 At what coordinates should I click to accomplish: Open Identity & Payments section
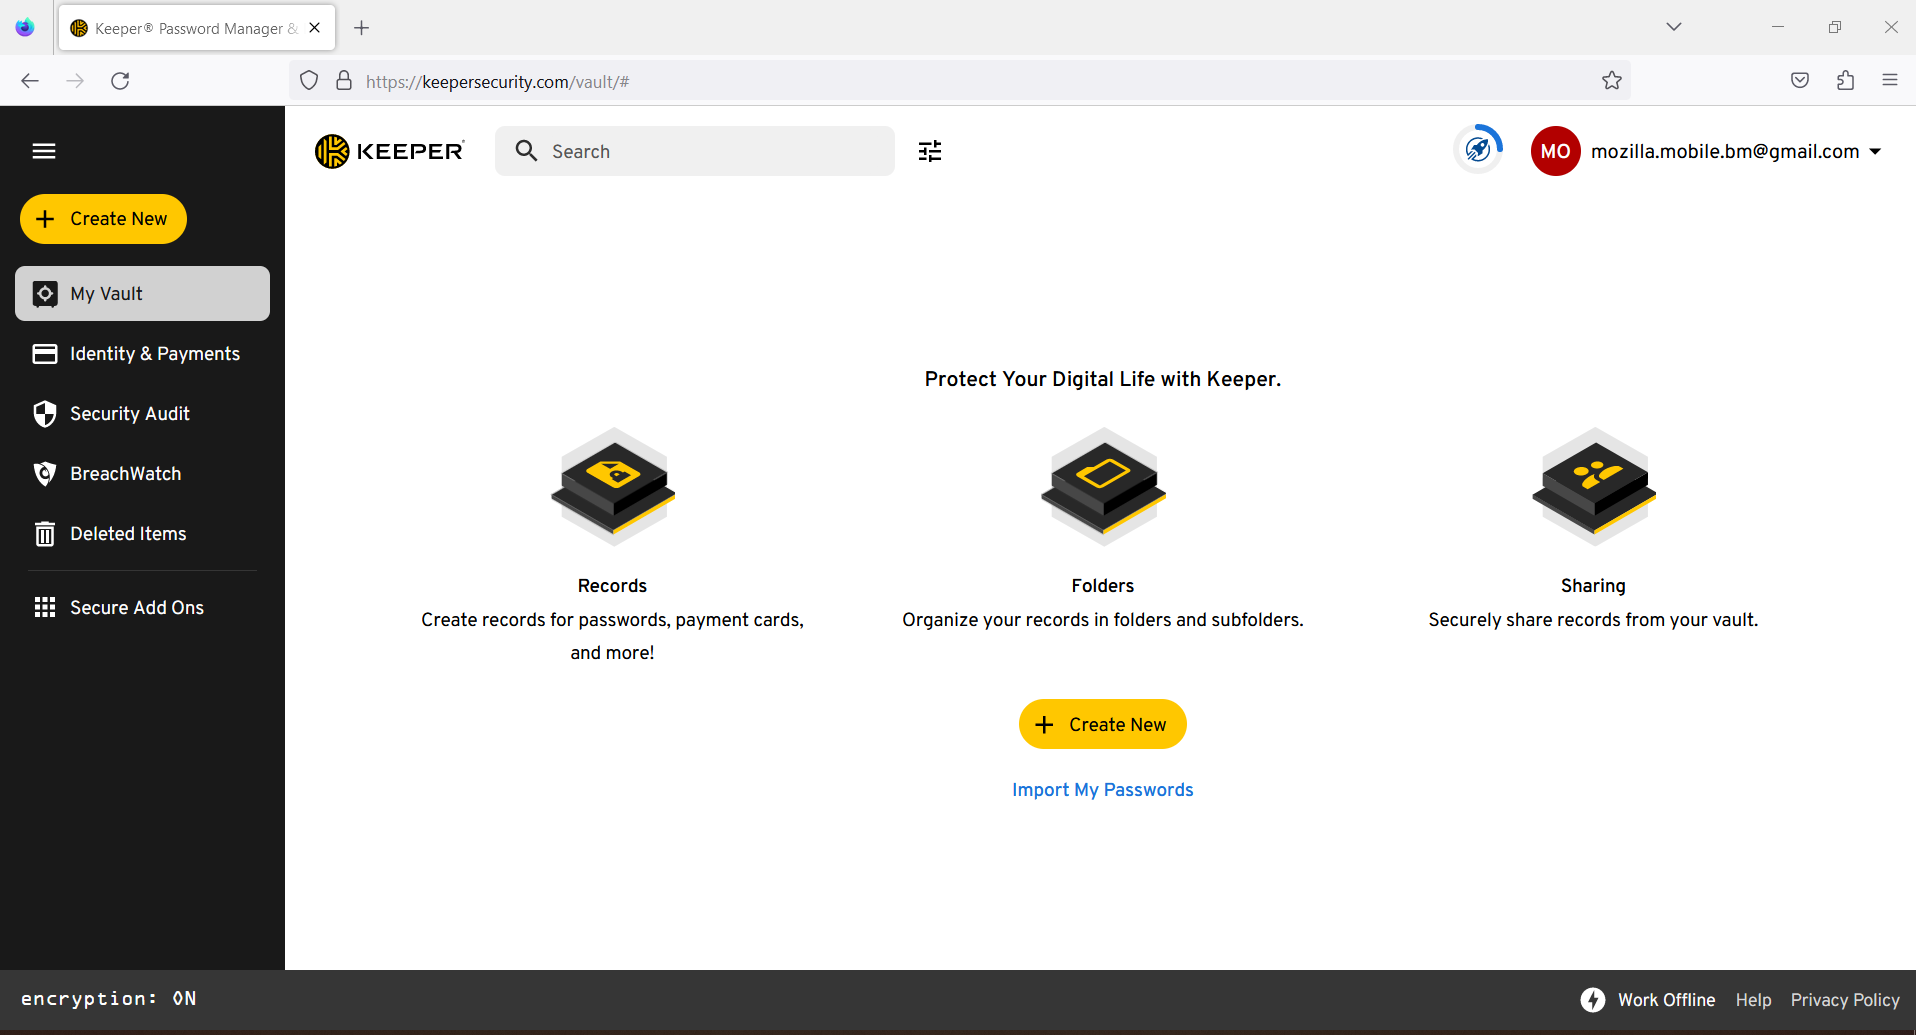(x=154, y=353)
